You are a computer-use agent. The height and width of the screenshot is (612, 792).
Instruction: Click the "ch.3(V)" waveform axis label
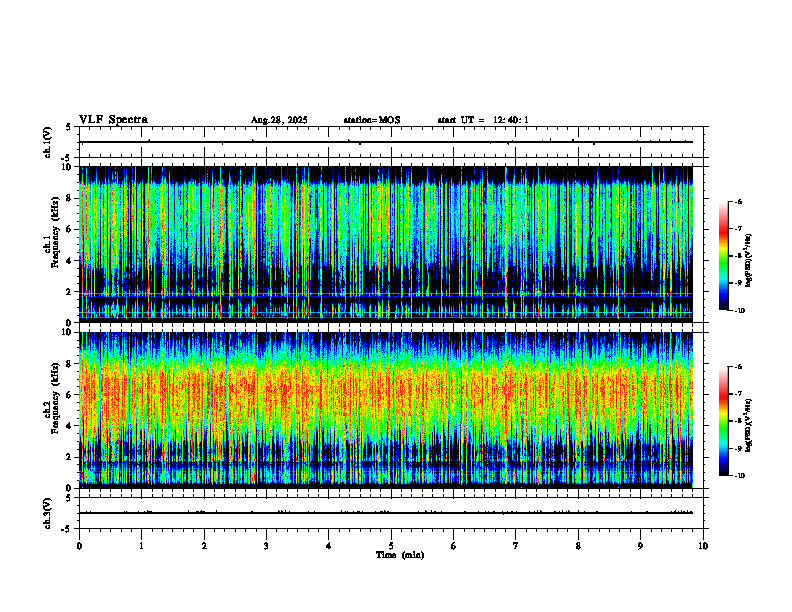(x=48, y=513)
